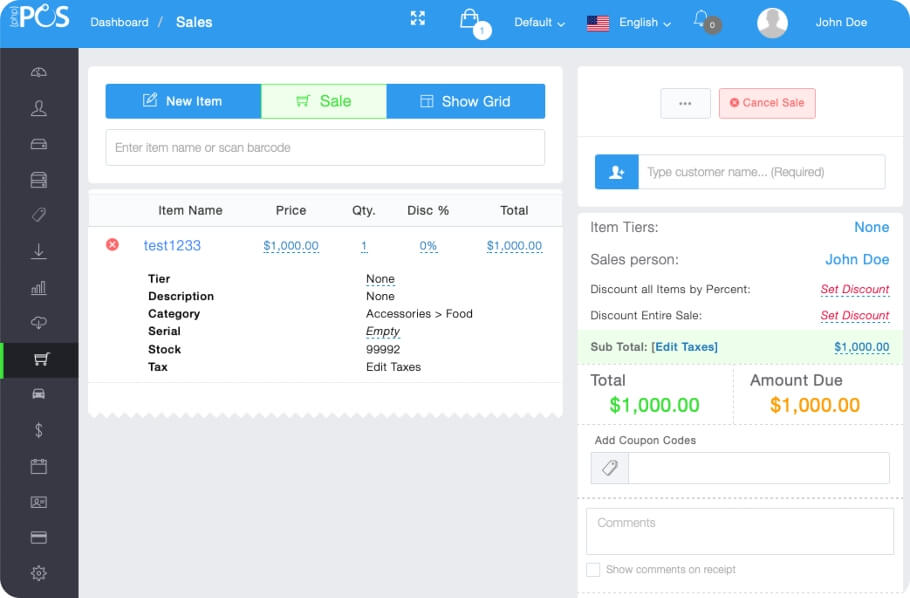Open the notifications bell icon
The width and height of the screenshot is (910, 598).
pyautogui.click(x=701, y=19)
